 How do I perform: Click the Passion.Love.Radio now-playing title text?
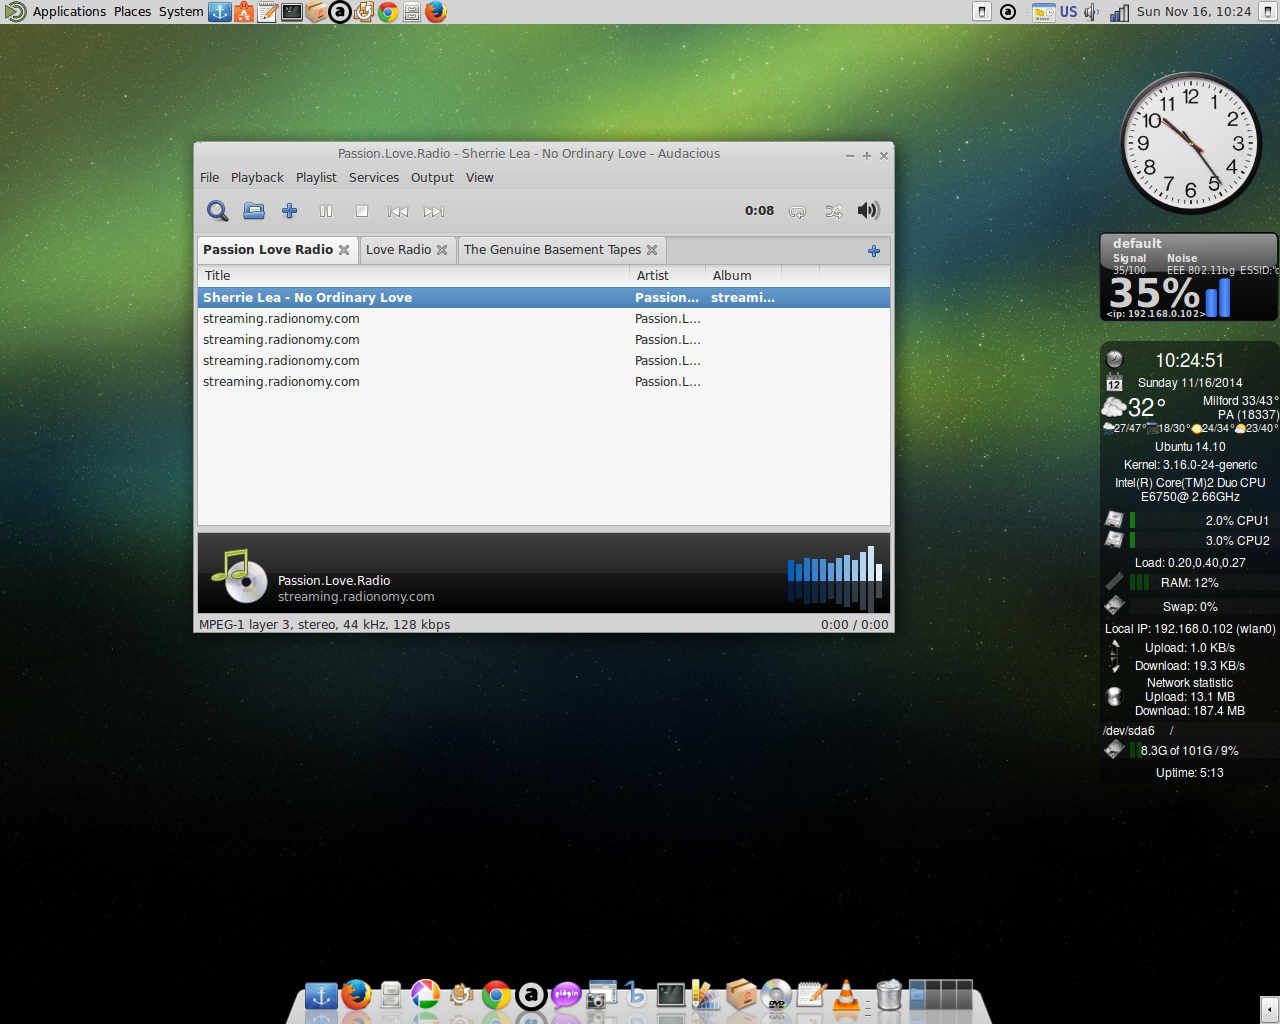pyautogui.click(x=334, y=580)
